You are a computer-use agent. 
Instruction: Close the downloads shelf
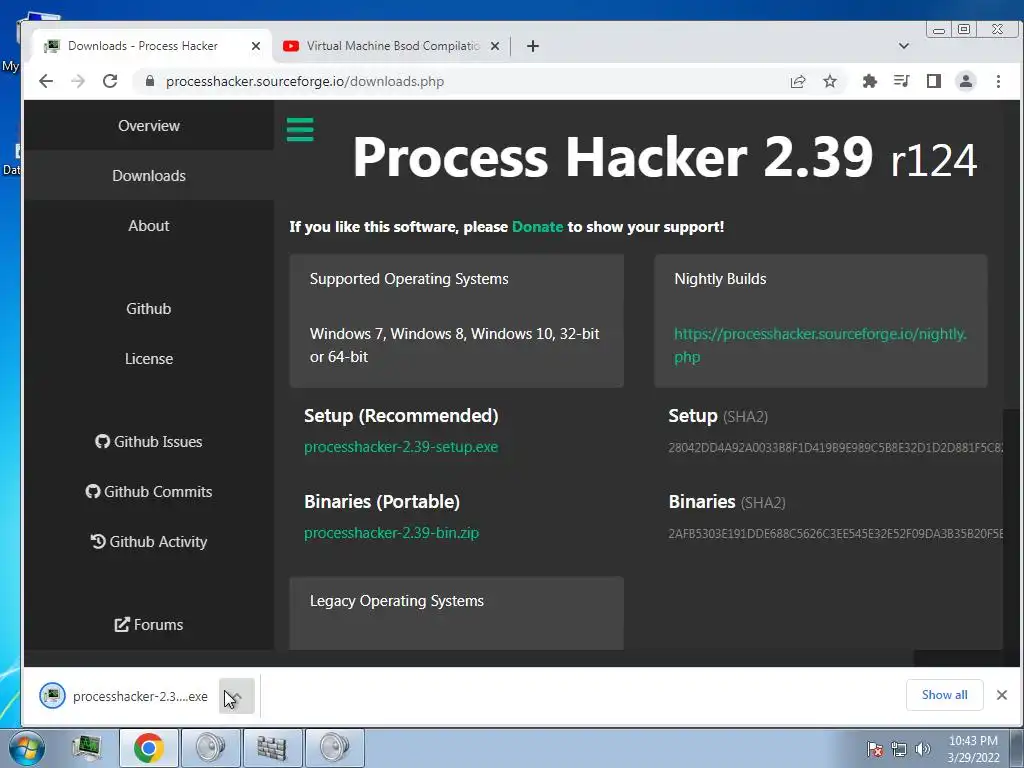pyautogui.click(x=1002, y=695)
